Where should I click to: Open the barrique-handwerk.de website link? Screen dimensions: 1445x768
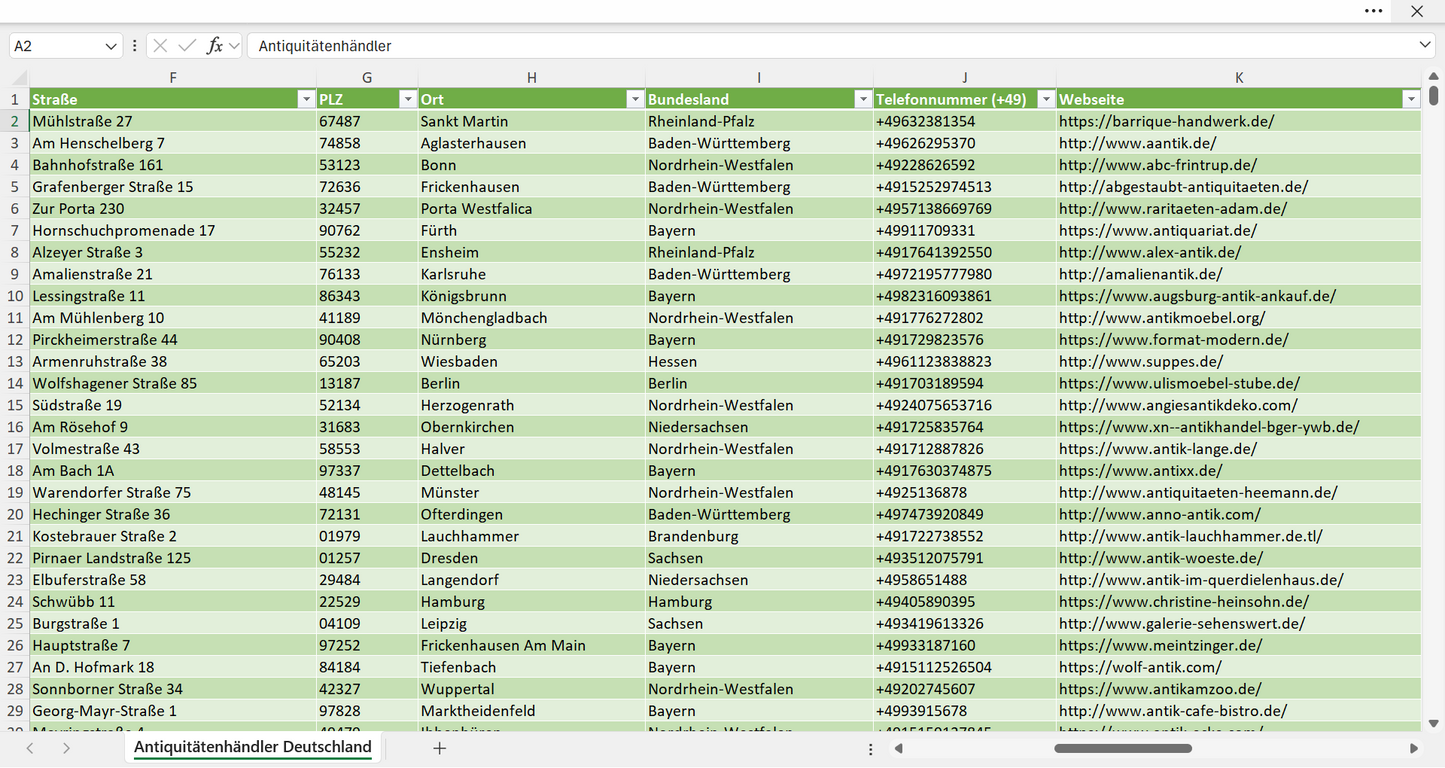pos(1167,121)
